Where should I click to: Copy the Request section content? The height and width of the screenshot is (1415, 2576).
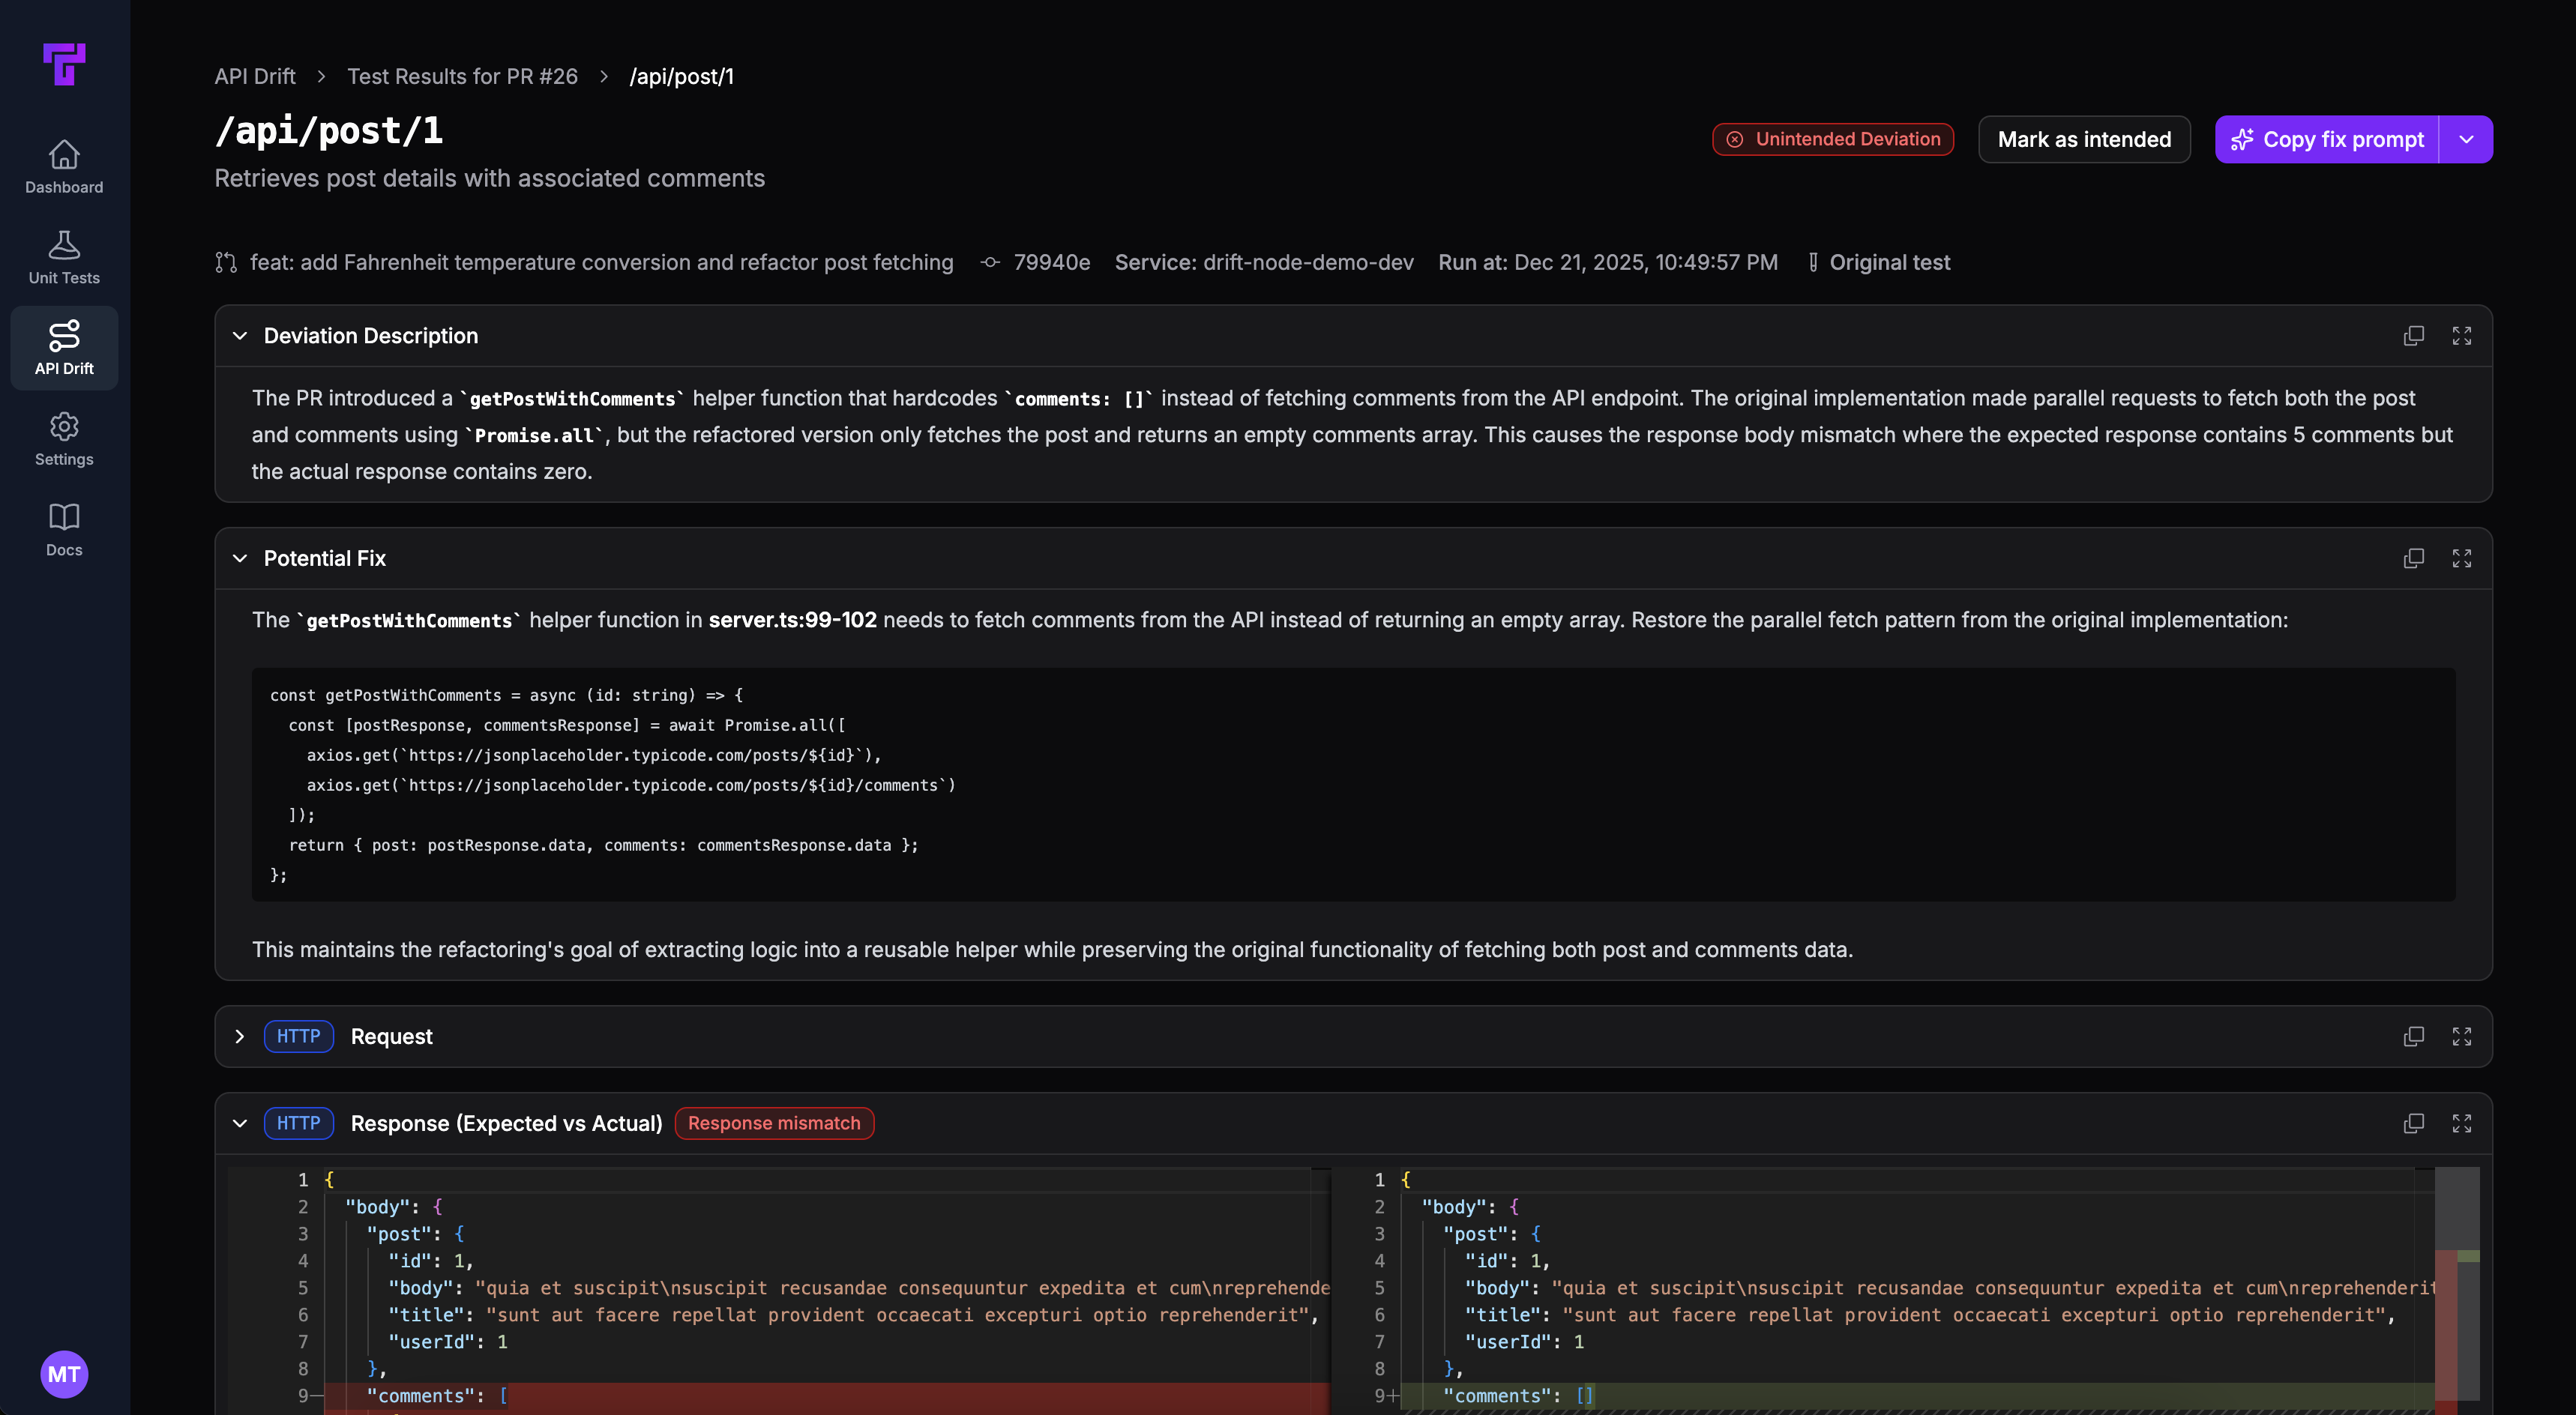pos(2413,1036)
